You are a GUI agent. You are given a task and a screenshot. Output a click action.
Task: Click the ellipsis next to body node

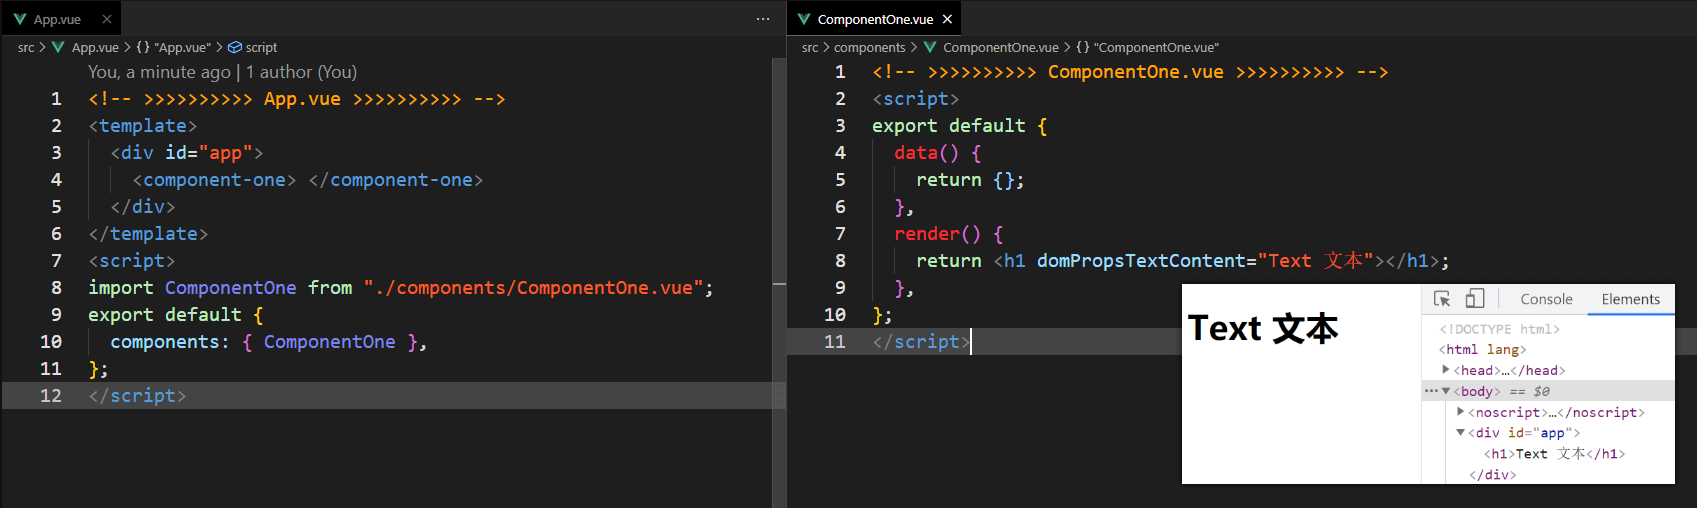(1431, 391)
